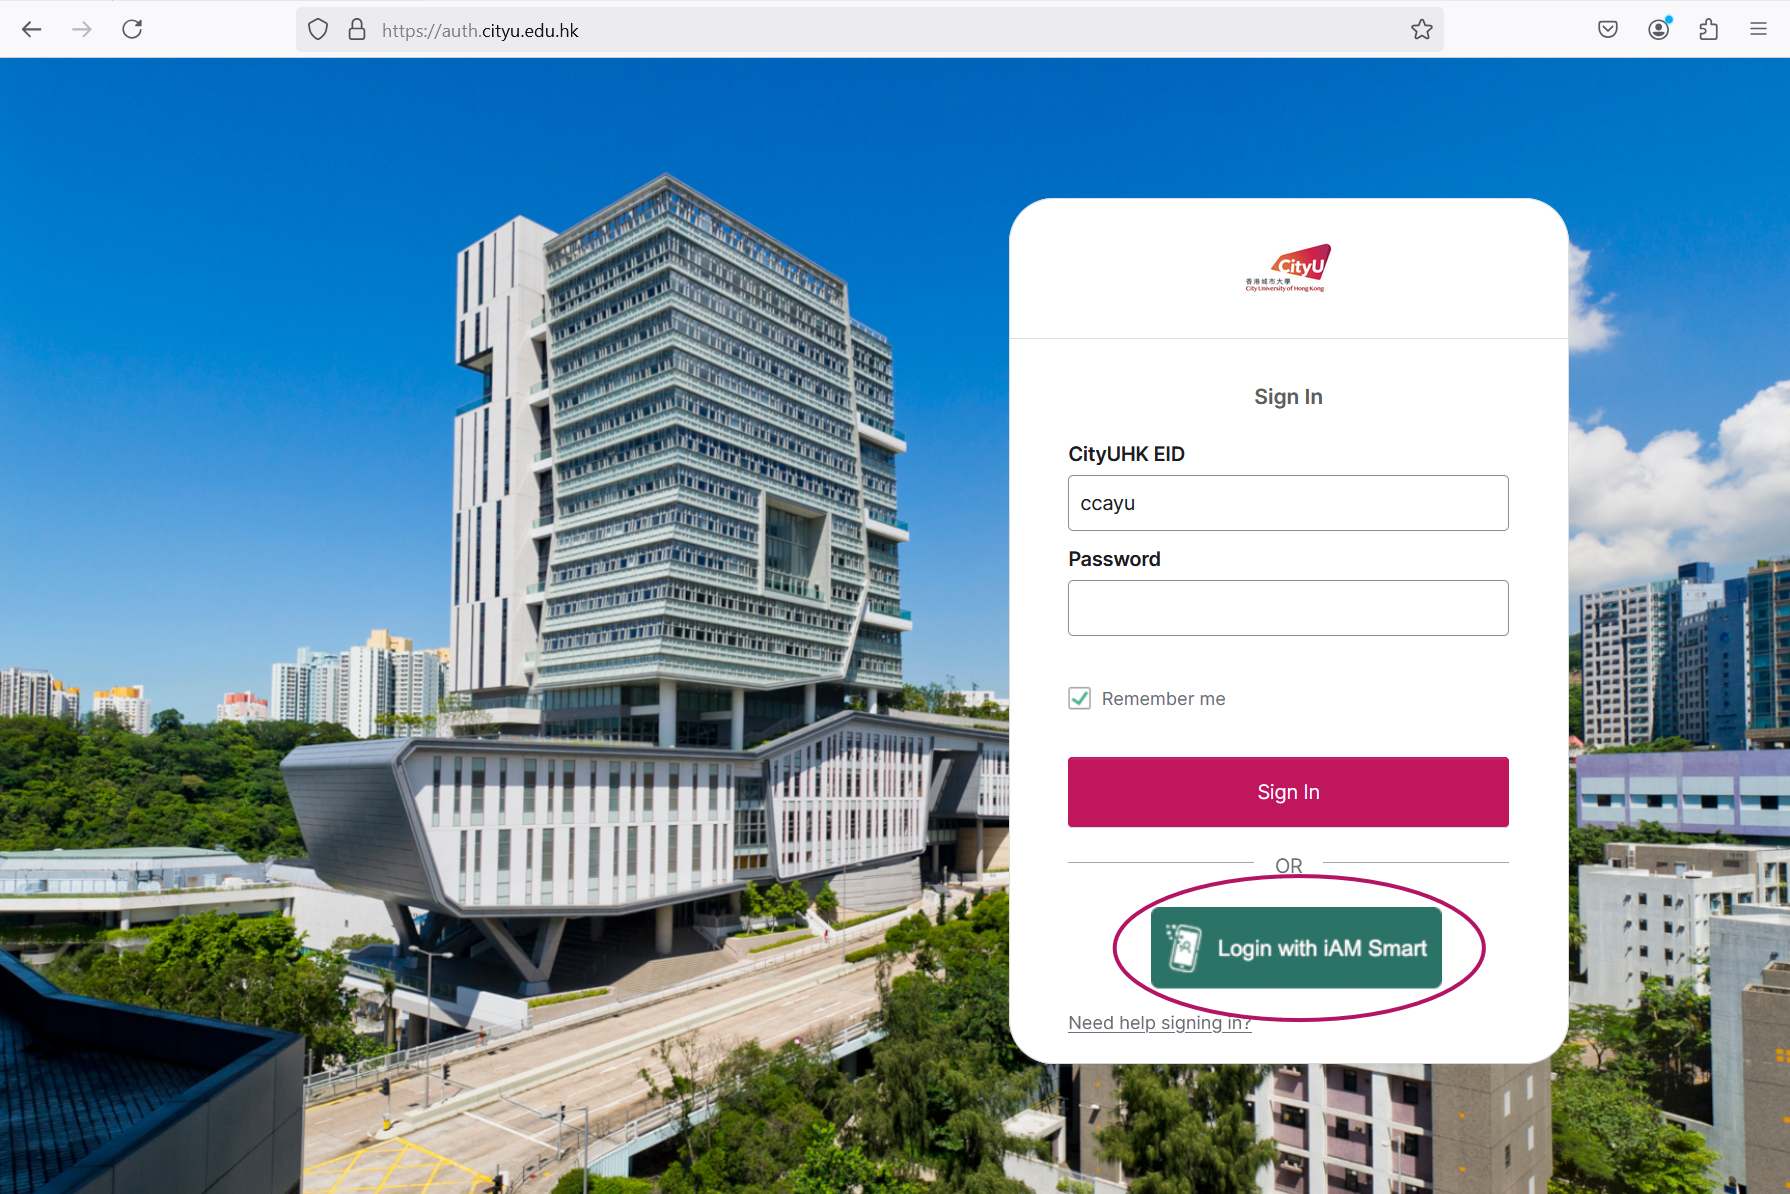
Task: Click the CityU logo
Action: (x=1288, y=268)
